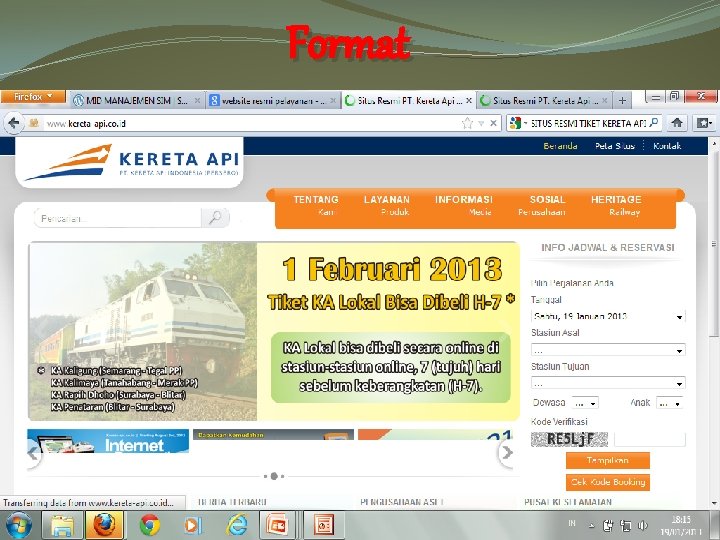Viewport: 720px width, 540px height.
Task: Show hidden tray icons arrow
Action: point(591,525)
